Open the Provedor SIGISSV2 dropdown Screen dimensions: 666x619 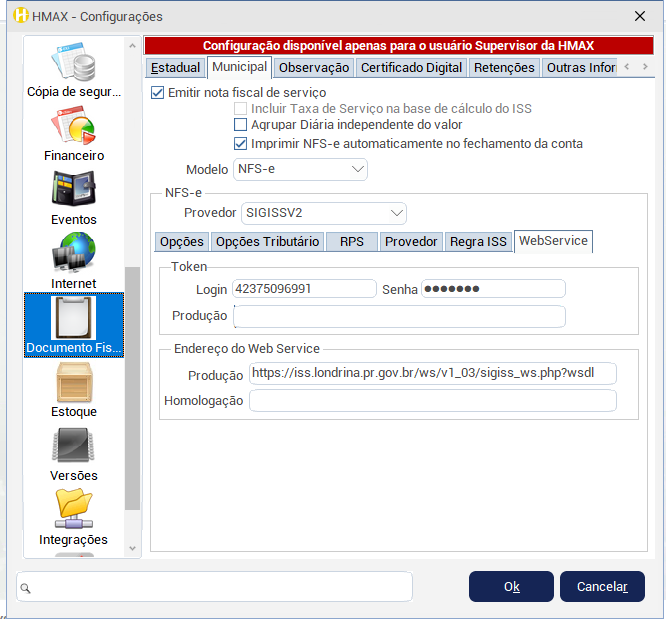point(324,213)
